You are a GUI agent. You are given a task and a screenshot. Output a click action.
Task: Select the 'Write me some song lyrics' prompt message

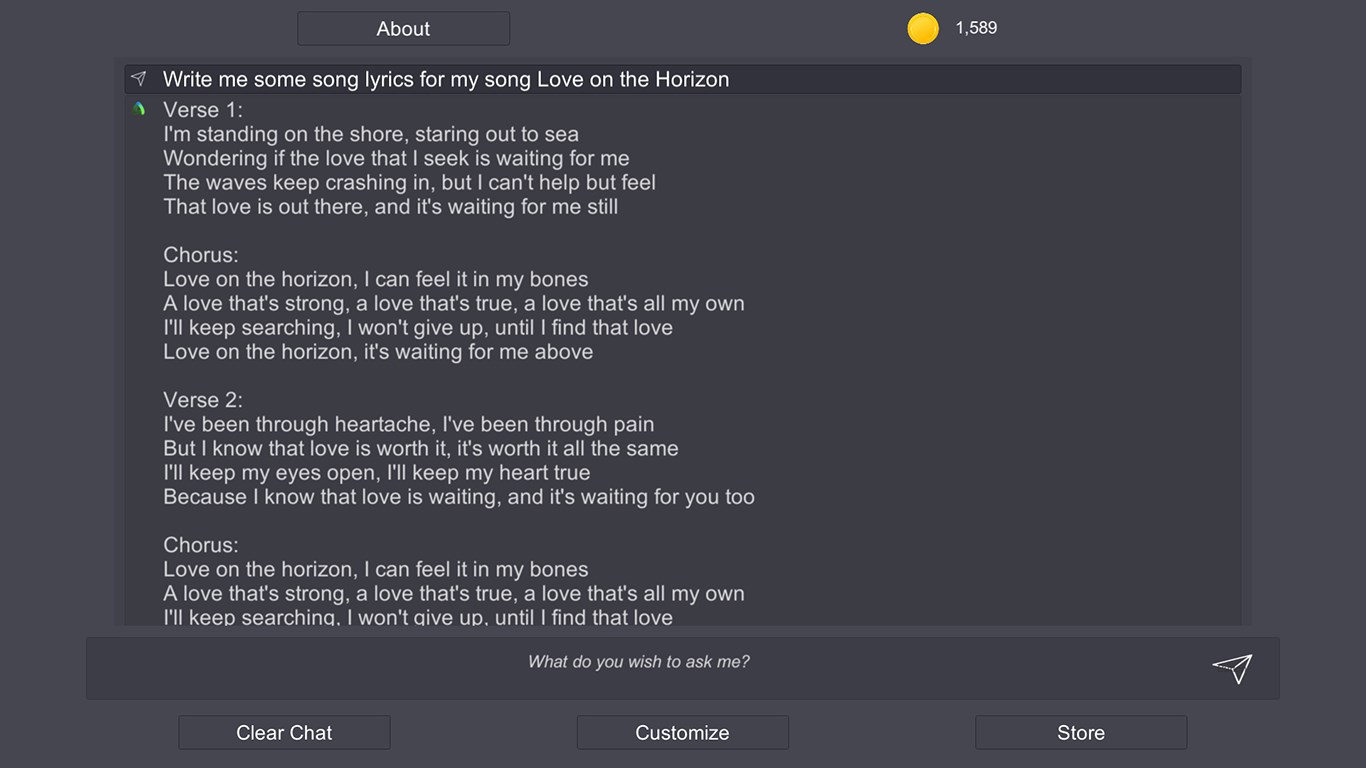[683, 79]
